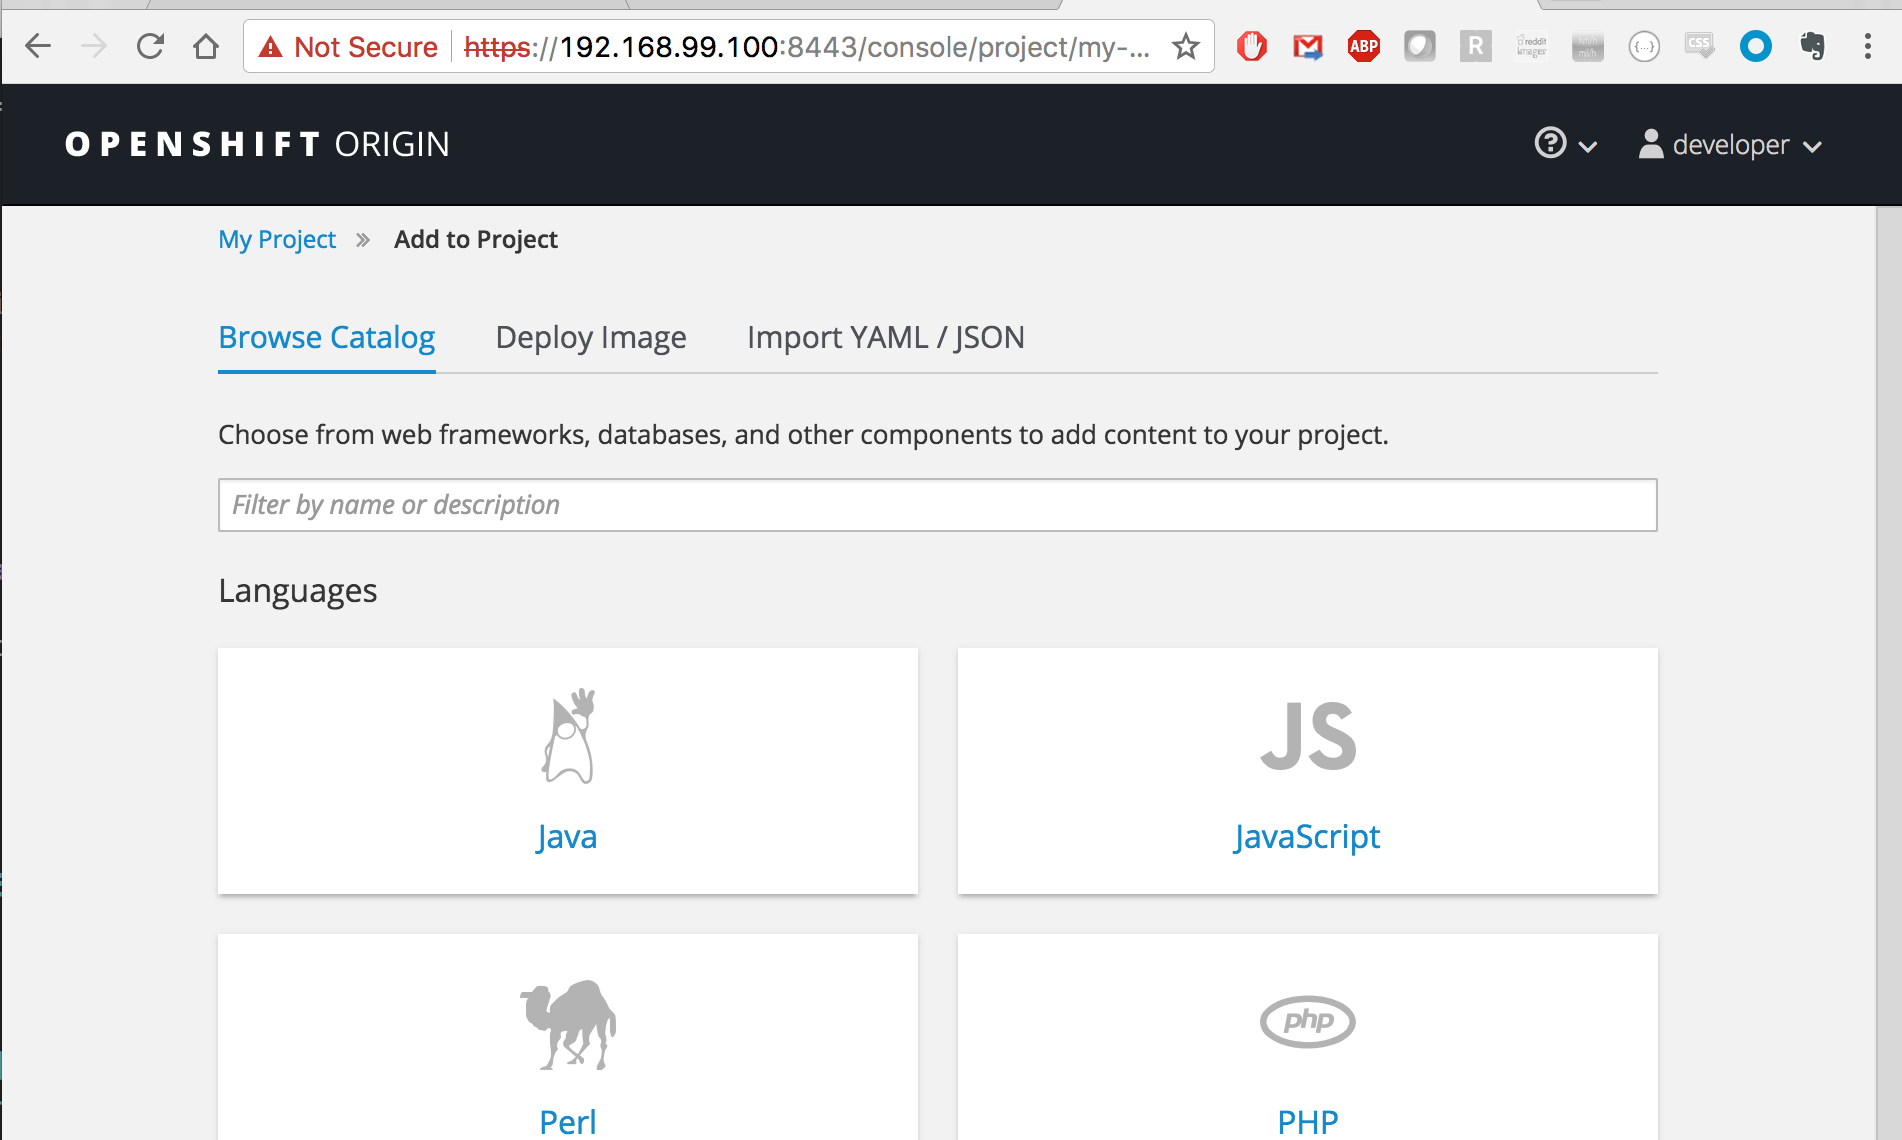Click the OpenShift Origin logo
Viewport: 1902px width, 1140px height.
257,145
